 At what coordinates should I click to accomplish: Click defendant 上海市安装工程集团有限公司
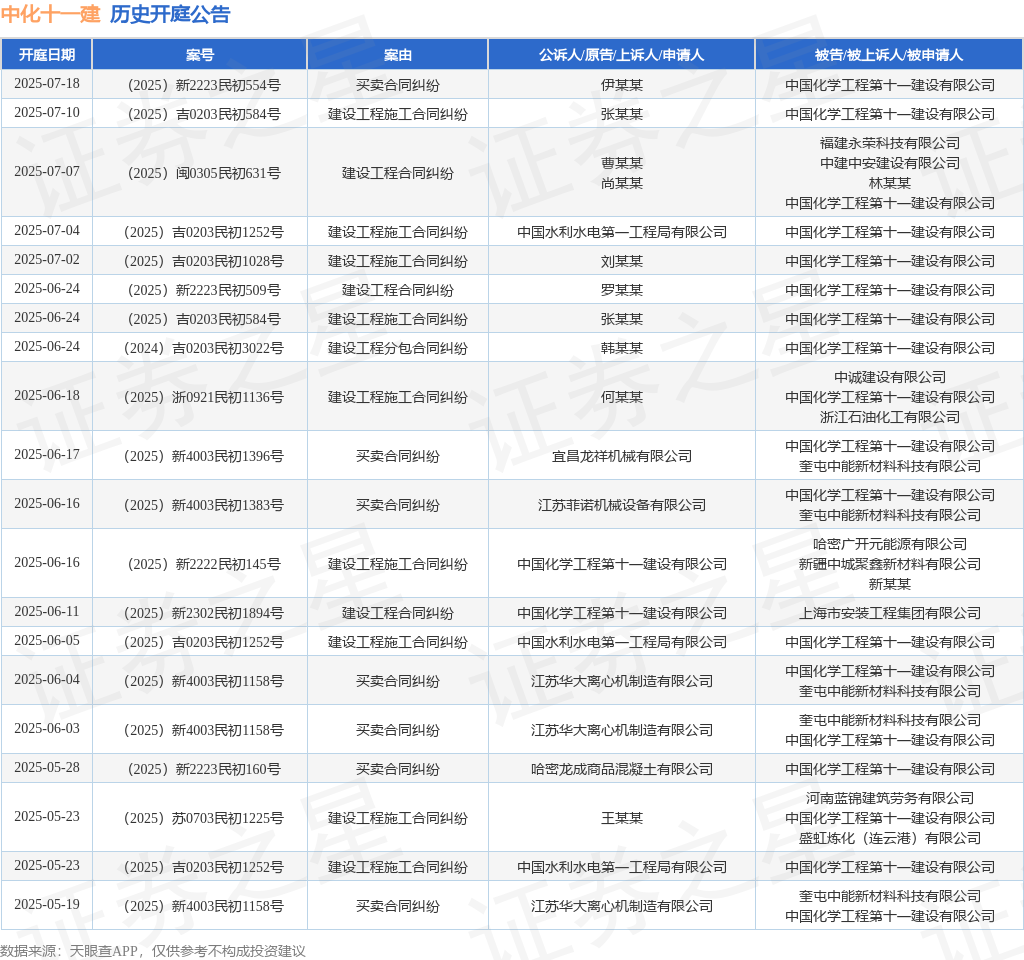(x=889, y=613)
